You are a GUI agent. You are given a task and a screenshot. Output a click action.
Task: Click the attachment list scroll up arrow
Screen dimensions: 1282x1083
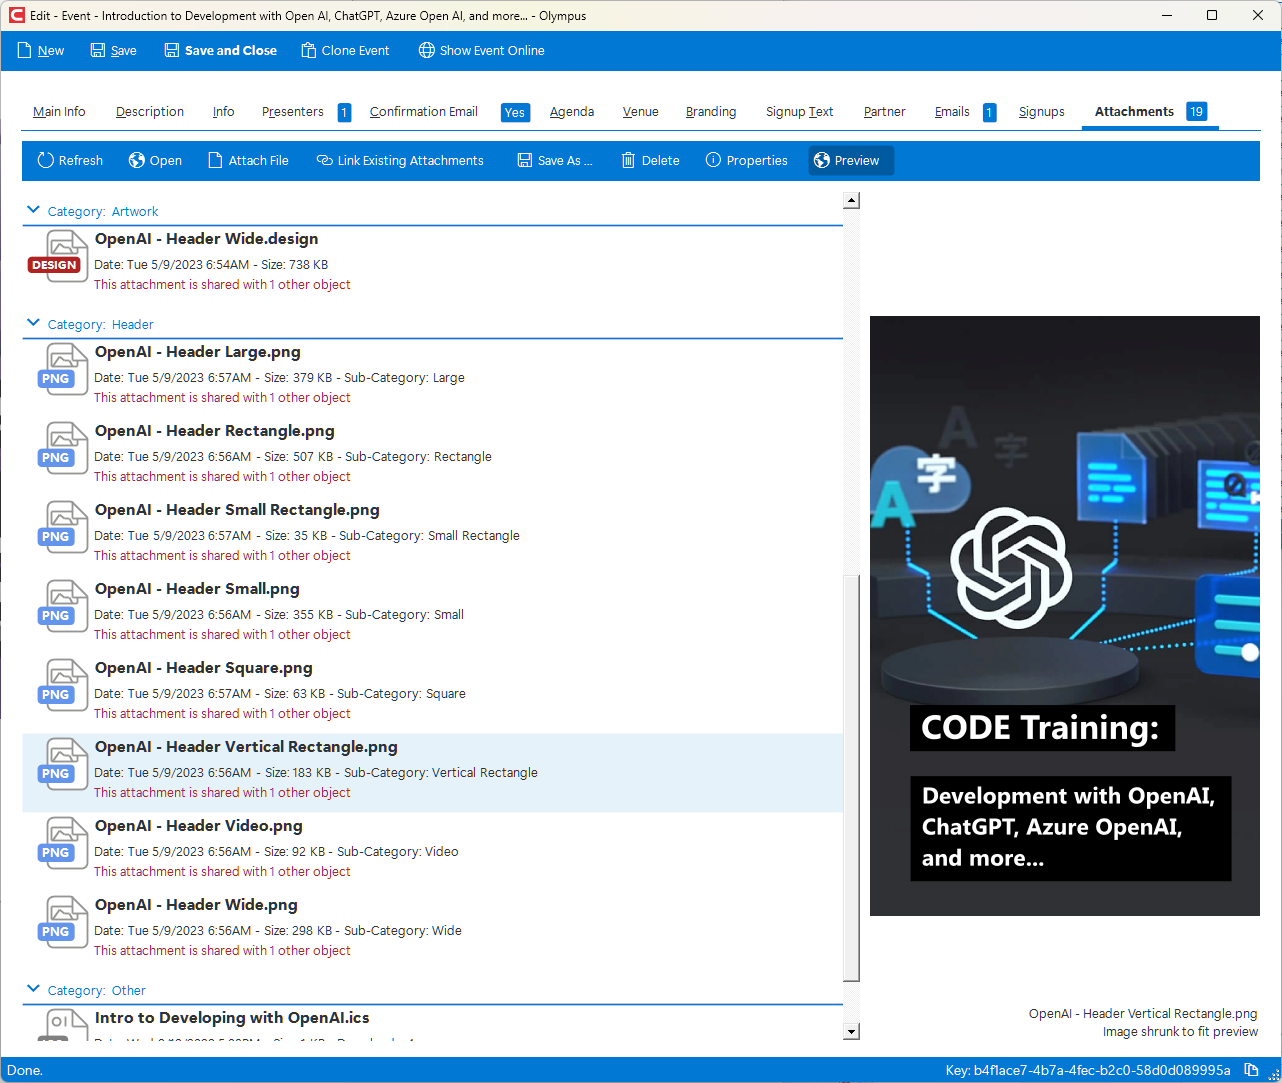(x=851, y=201)
